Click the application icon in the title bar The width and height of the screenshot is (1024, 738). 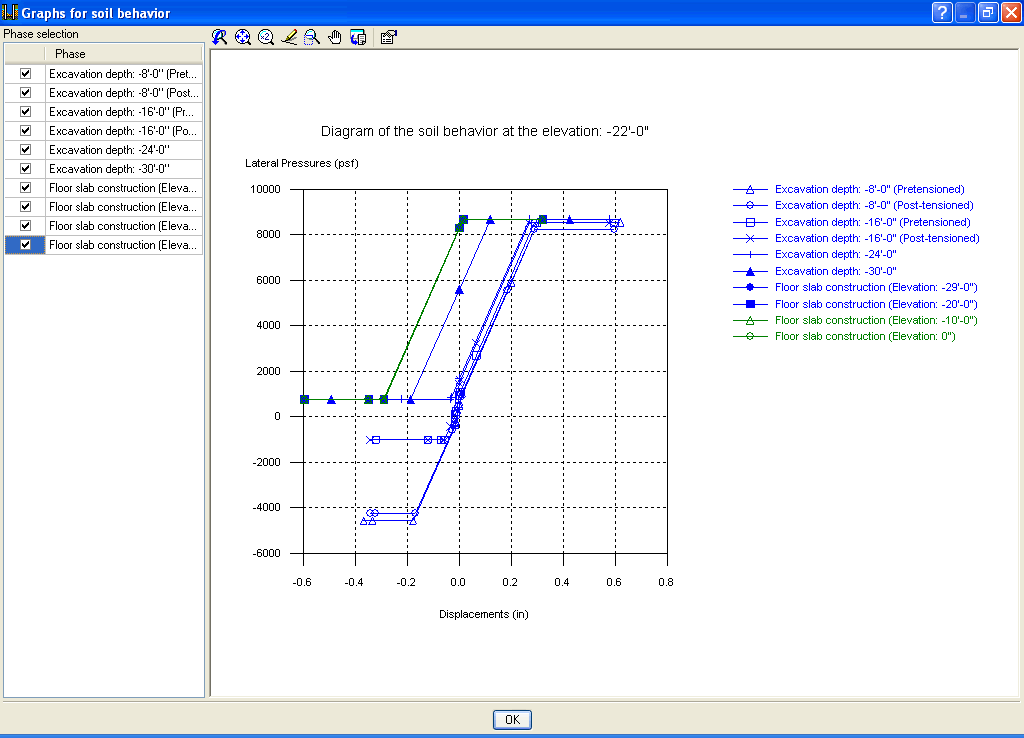[x=10, y=12]
